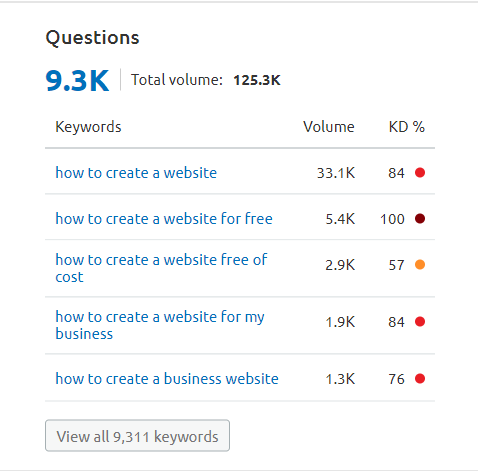Select the 33.1K volume value
Viewport: 478px width, 471px height.
[336, 173]
